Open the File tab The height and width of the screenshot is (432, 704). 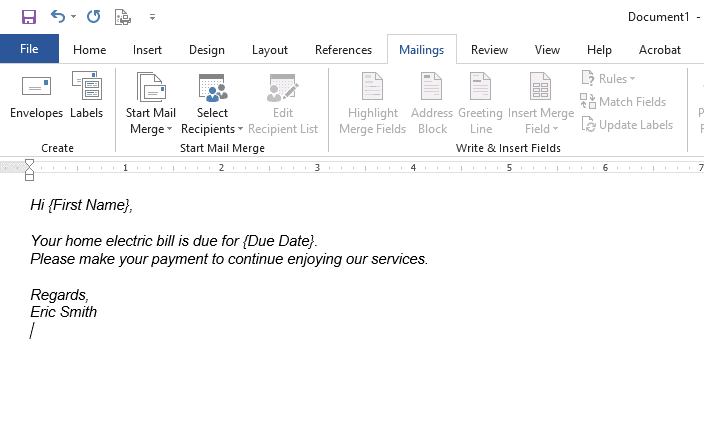tap(29, 48)
